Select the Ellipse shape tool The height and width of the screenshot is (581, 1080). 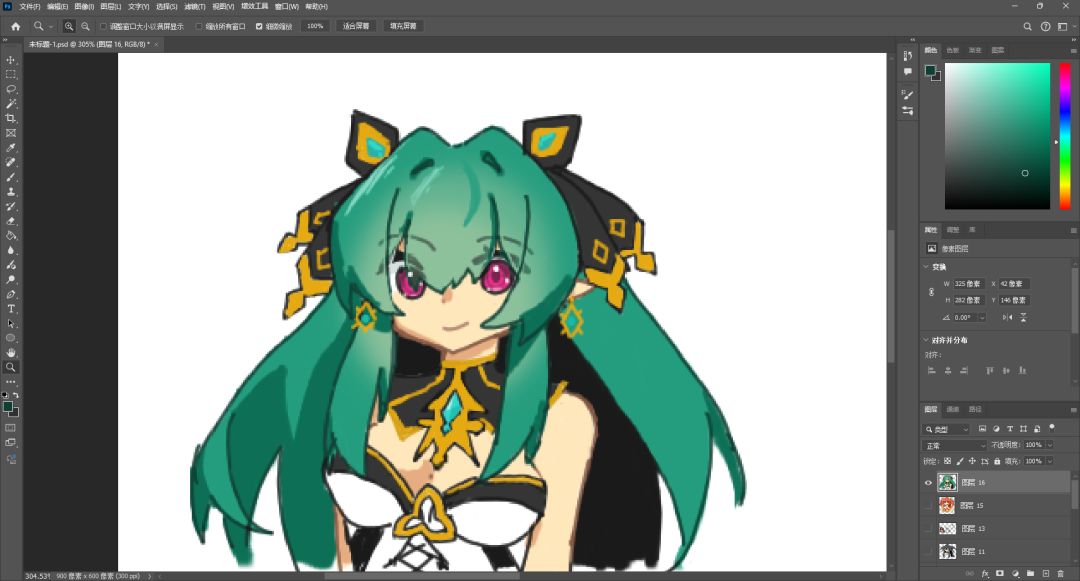(10, 338)
